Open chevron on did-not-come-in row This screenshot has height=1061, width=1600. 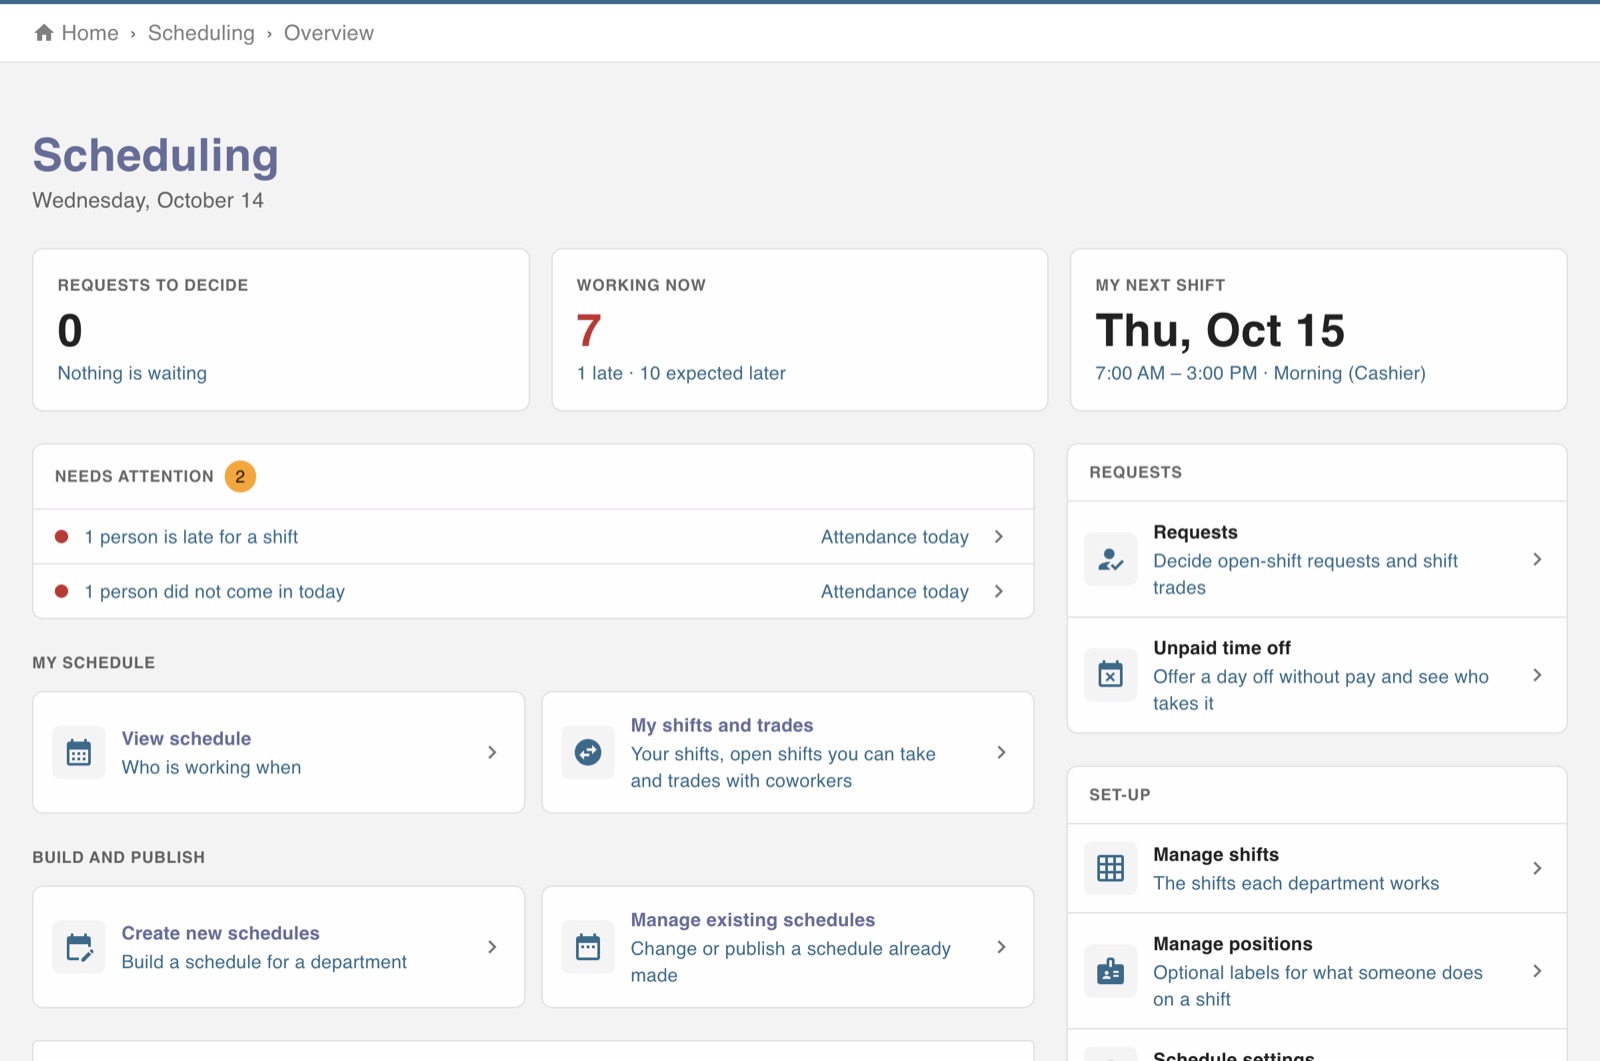tap(999, 592)
